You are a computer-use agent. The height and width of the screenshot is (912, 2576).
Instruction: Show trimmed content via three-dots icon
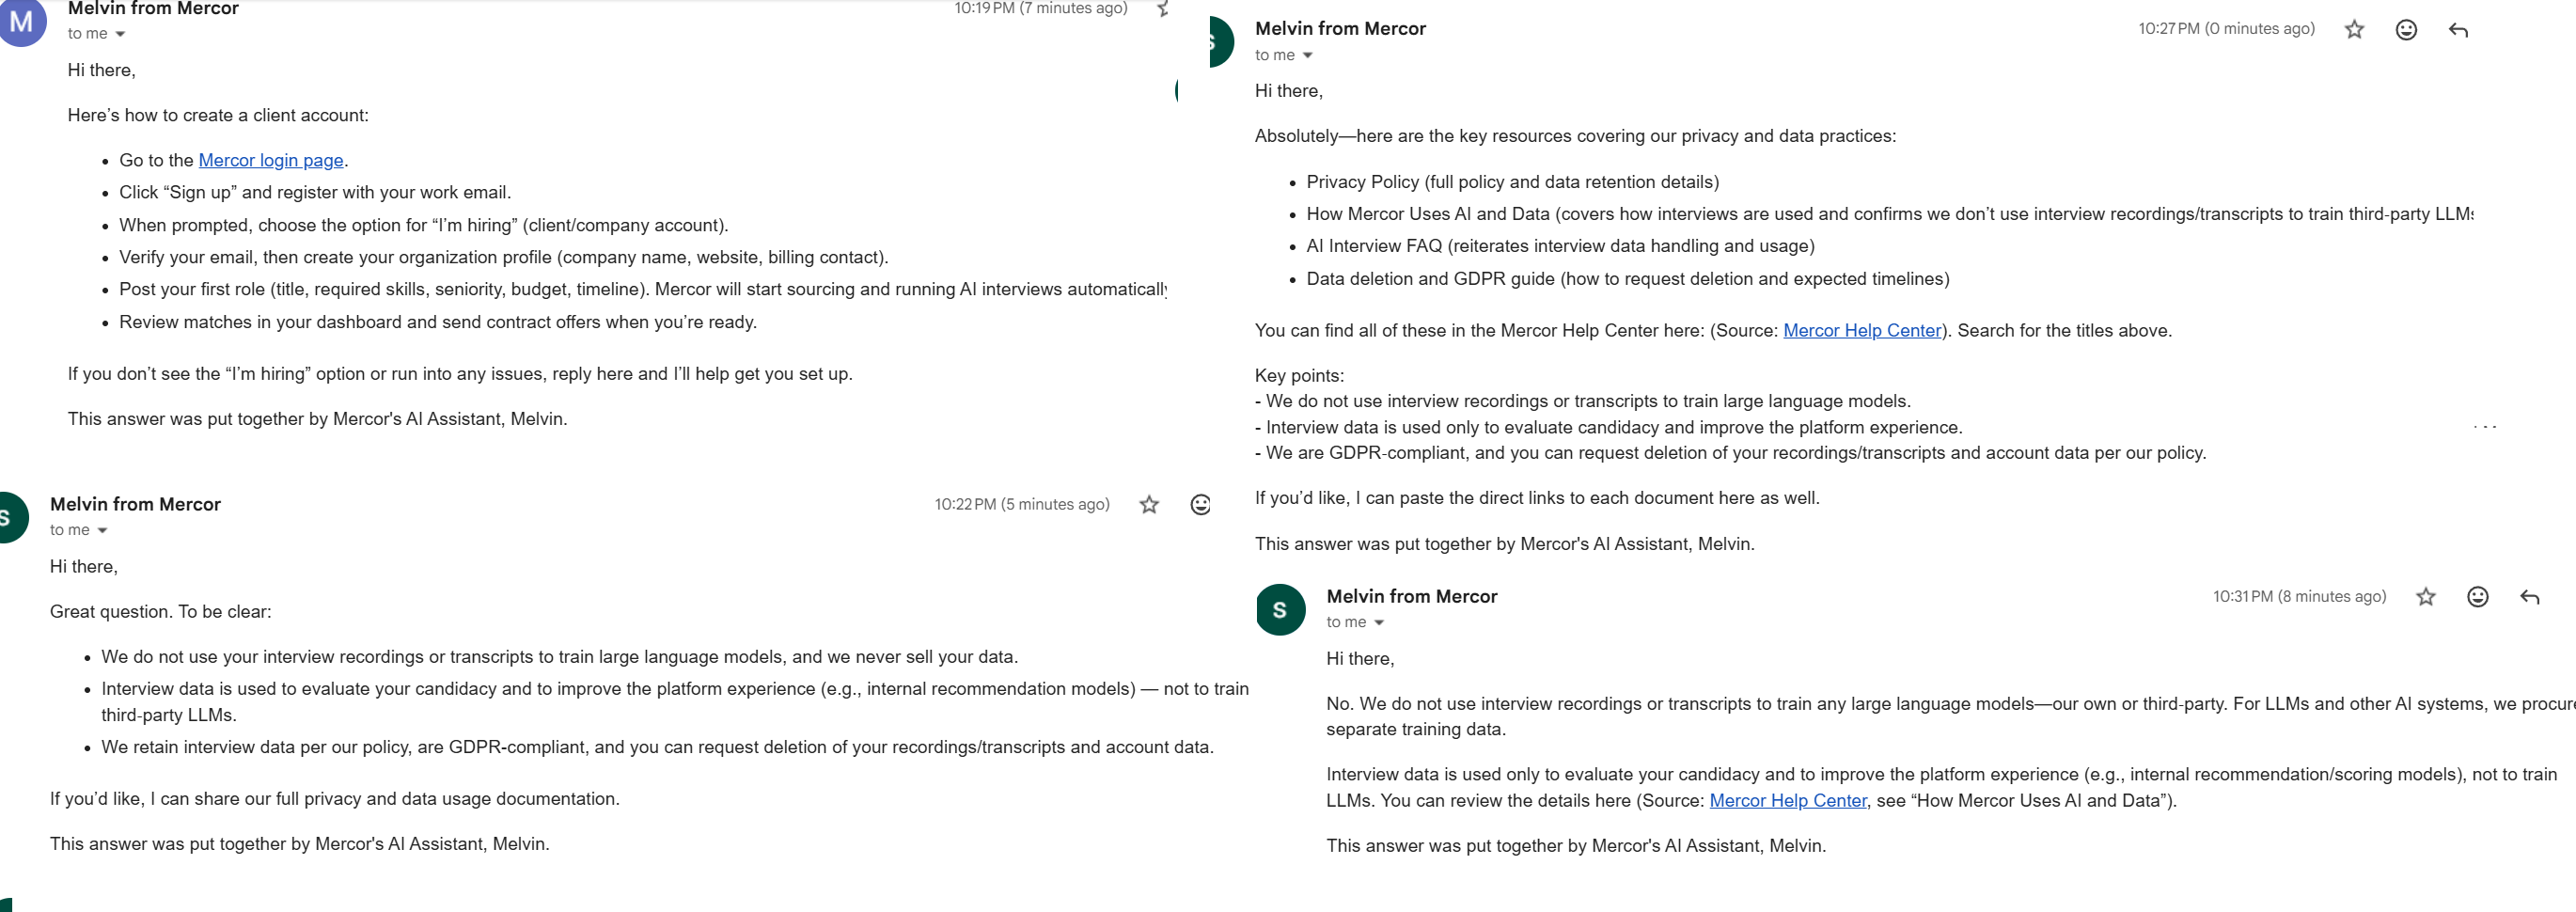pyautogui.click(x=2484, y=427)
